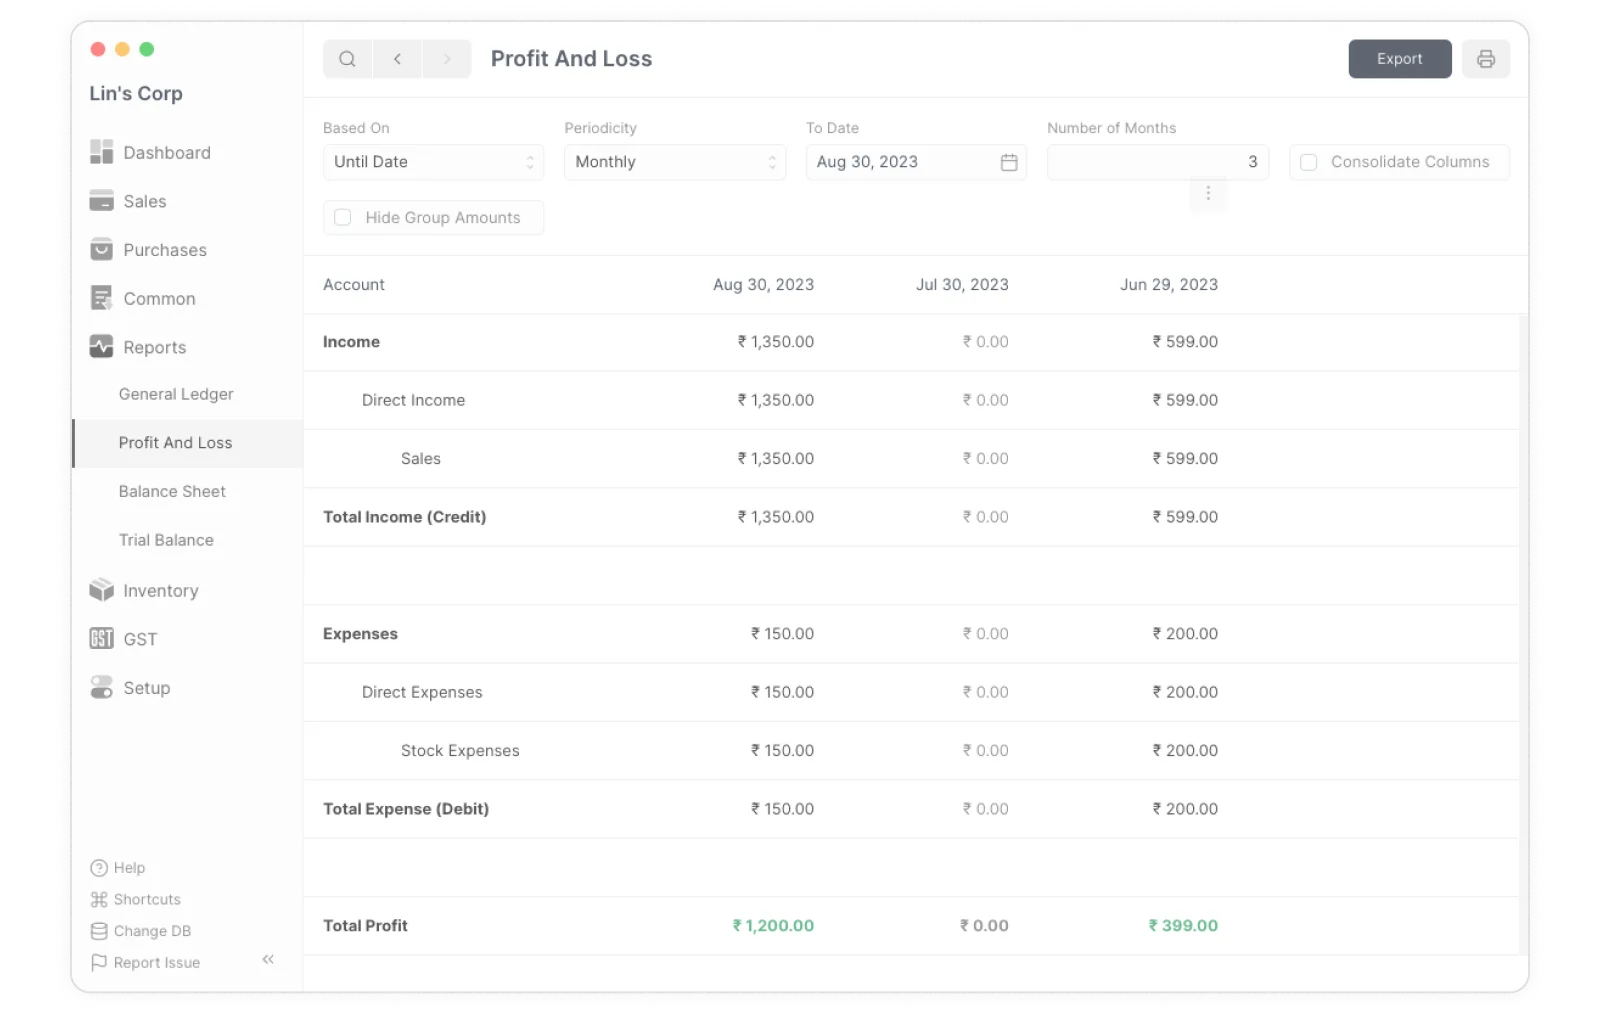Switch to Trial Balance report

[166, 540]
